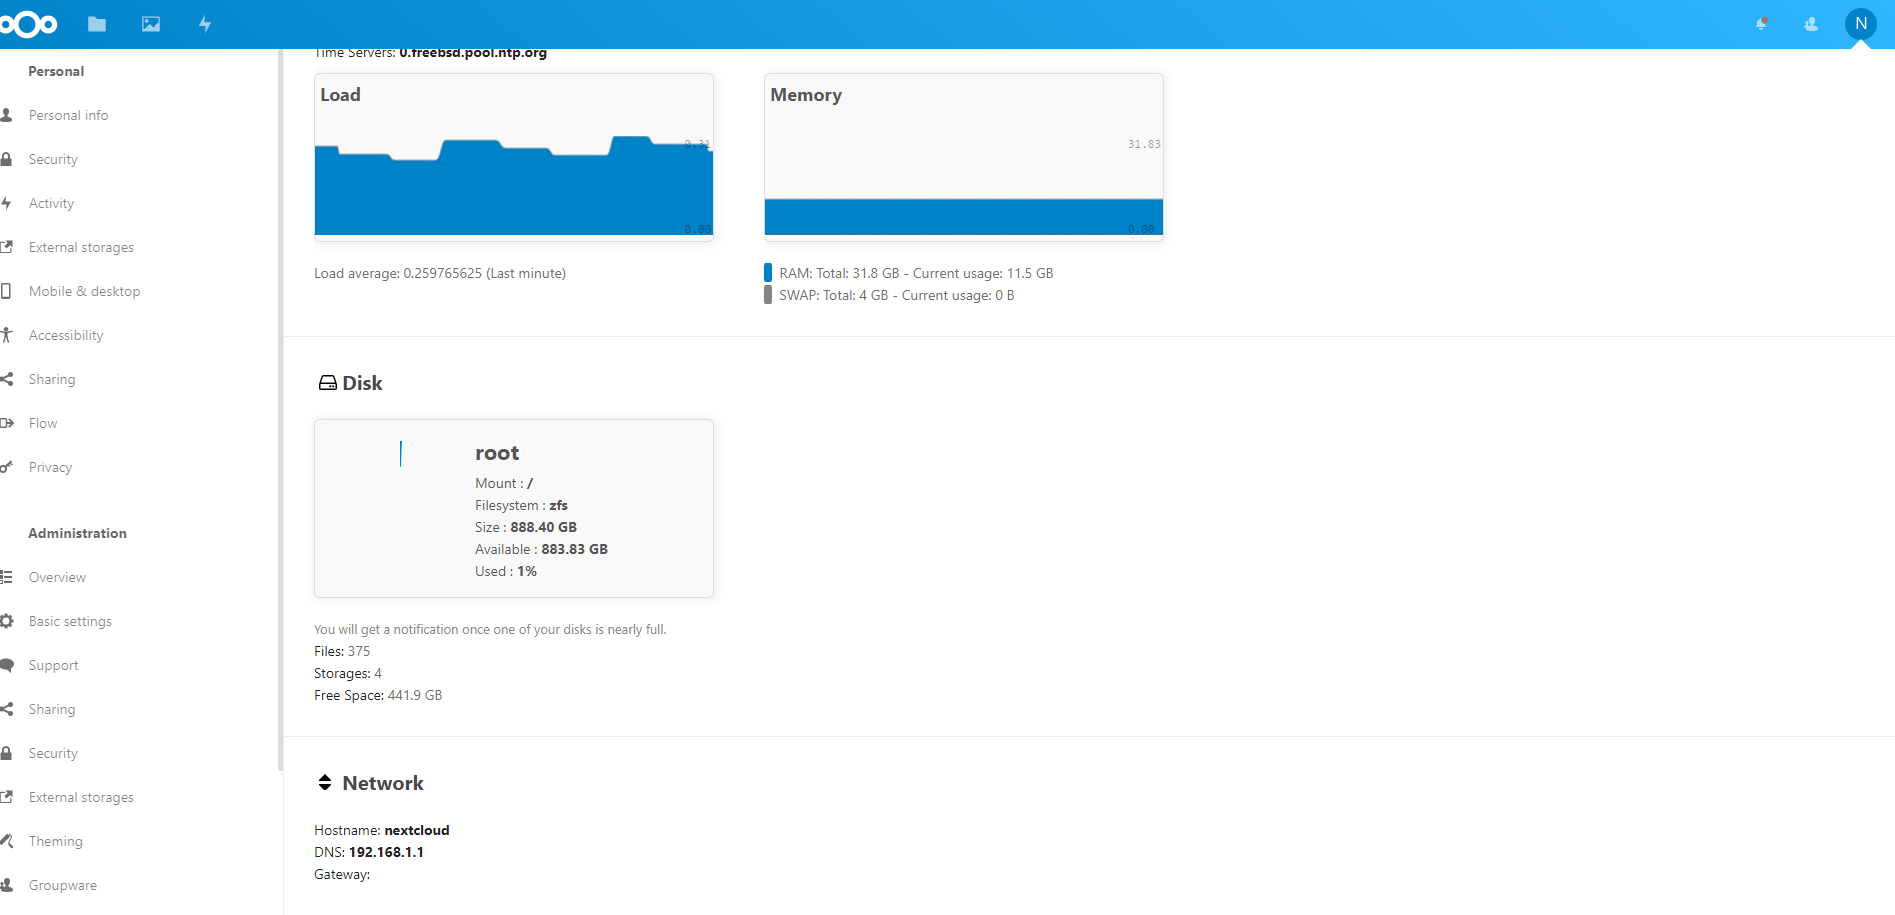Open Basic settings page
The image size is (1895, 915).
point(70,621)
